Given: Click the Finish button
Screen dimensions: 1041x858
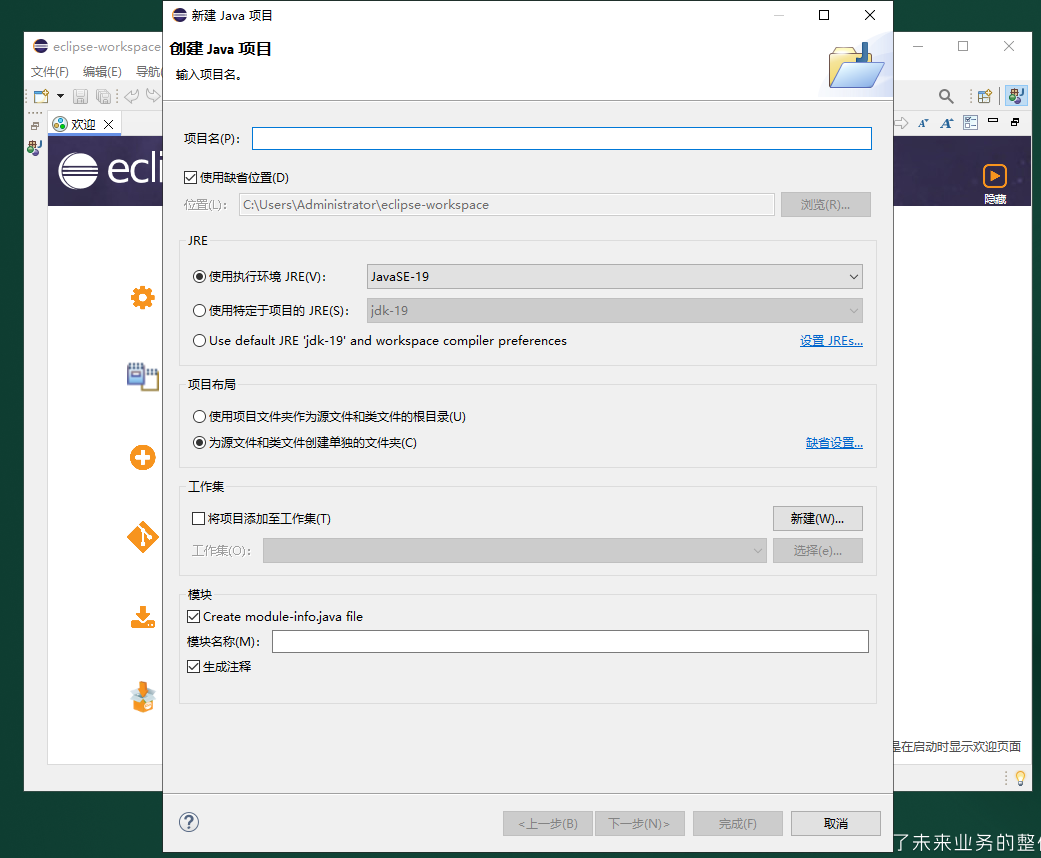Looking at the screenshot, I should coord(738,823).
